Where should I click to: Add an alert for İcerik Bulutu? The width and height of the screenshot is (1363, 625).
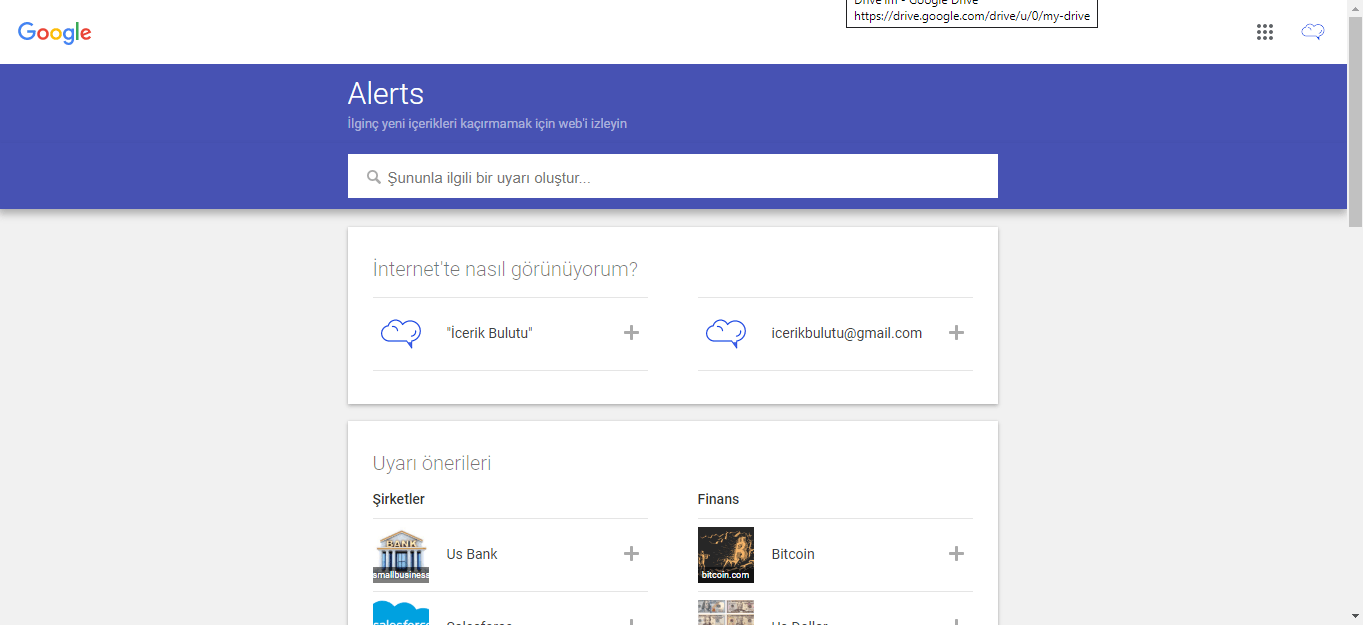(631, 332)
